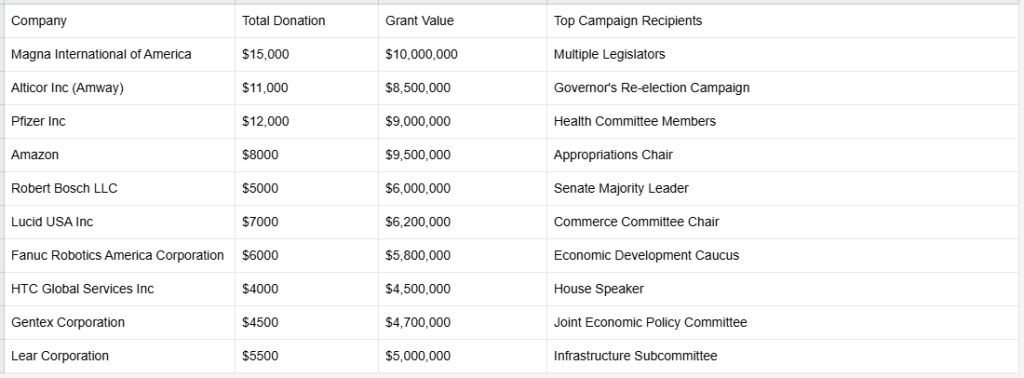Select the Total Donation header cell
Image resolution: width=1024 pixels, height=378 pixels.
306,21
